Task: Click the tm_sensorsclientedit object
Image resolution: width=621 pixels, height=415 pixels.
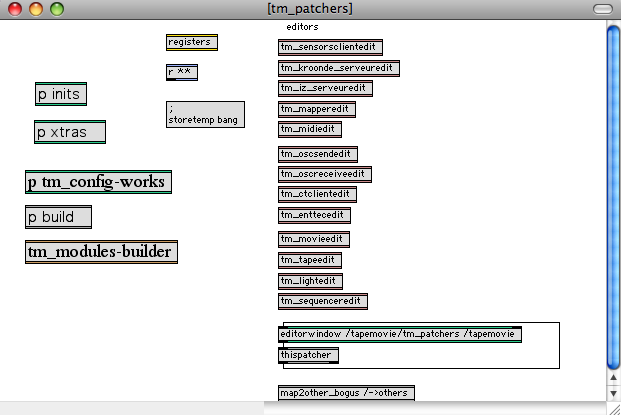Action: (330, 47)
